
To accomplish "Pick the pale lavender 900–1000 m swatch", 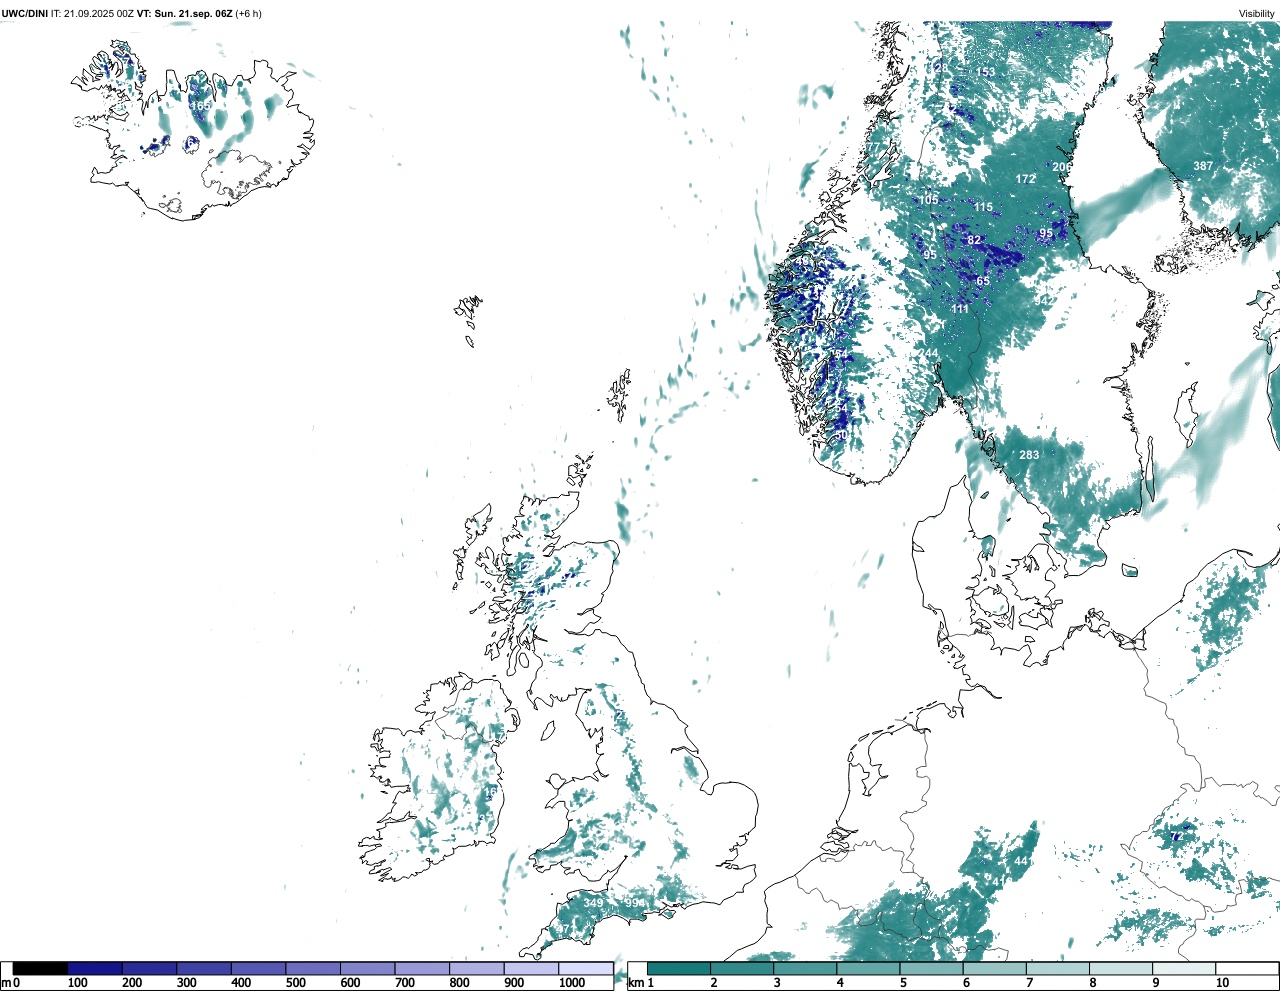I will tap(531, 968).
